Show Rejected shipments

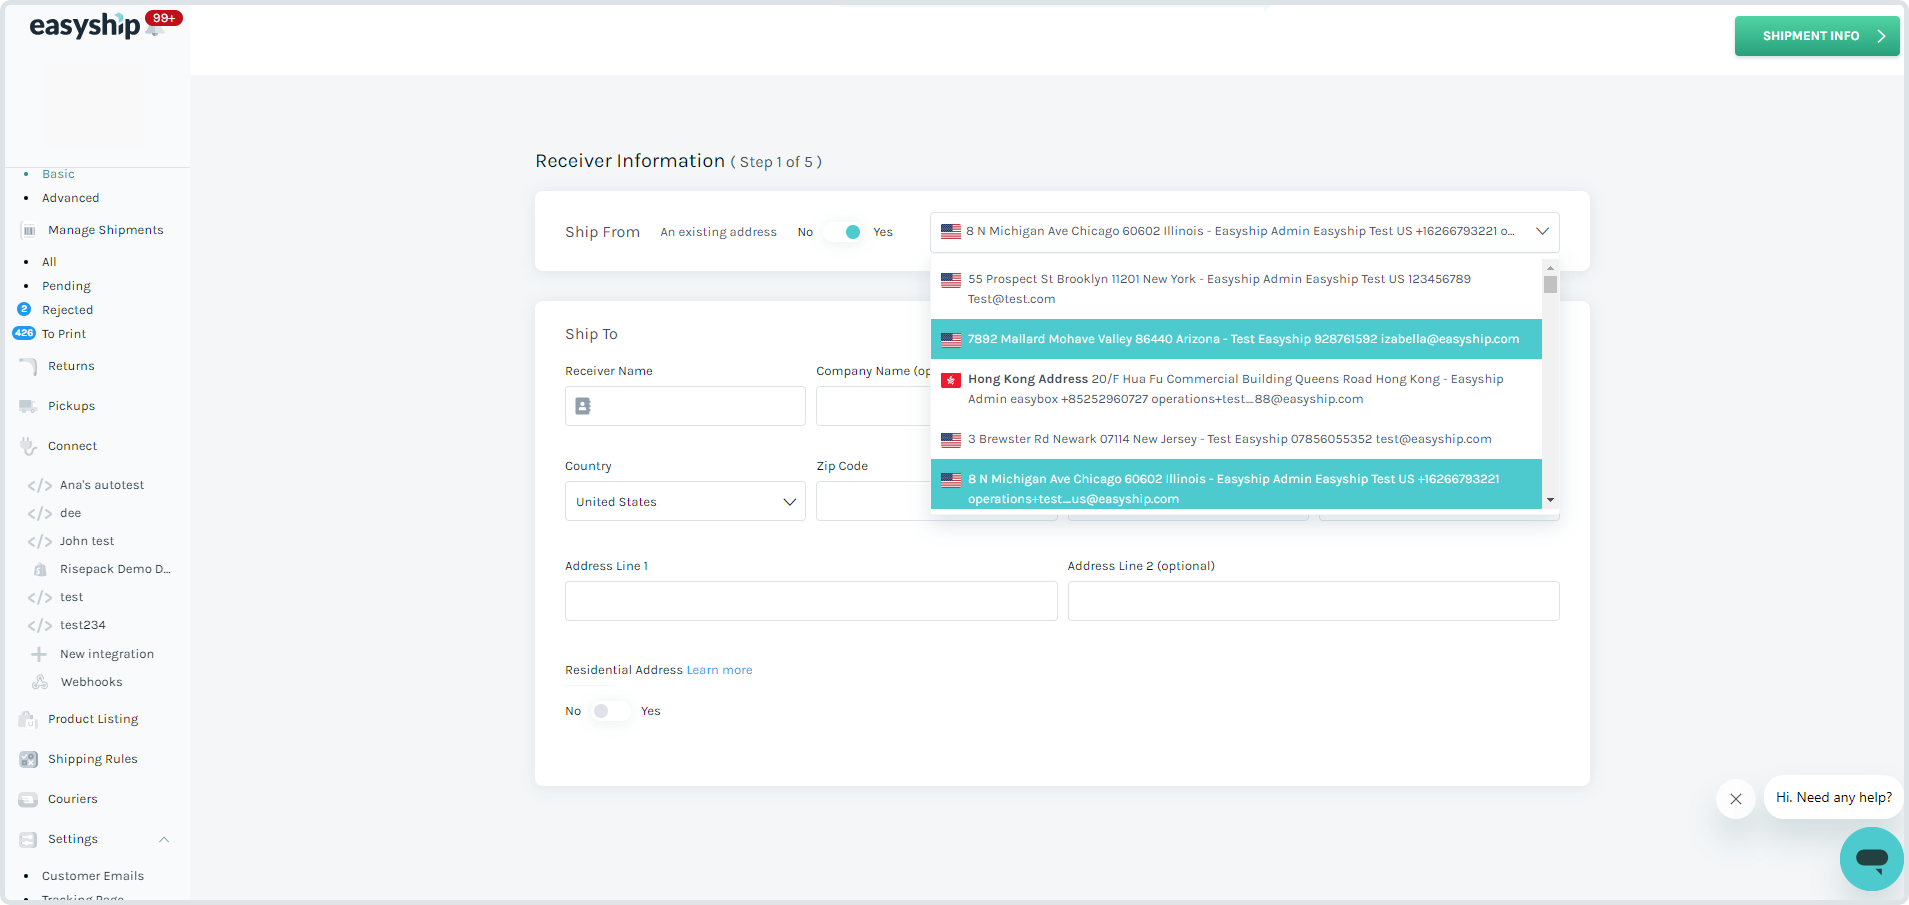click(67, 310)
